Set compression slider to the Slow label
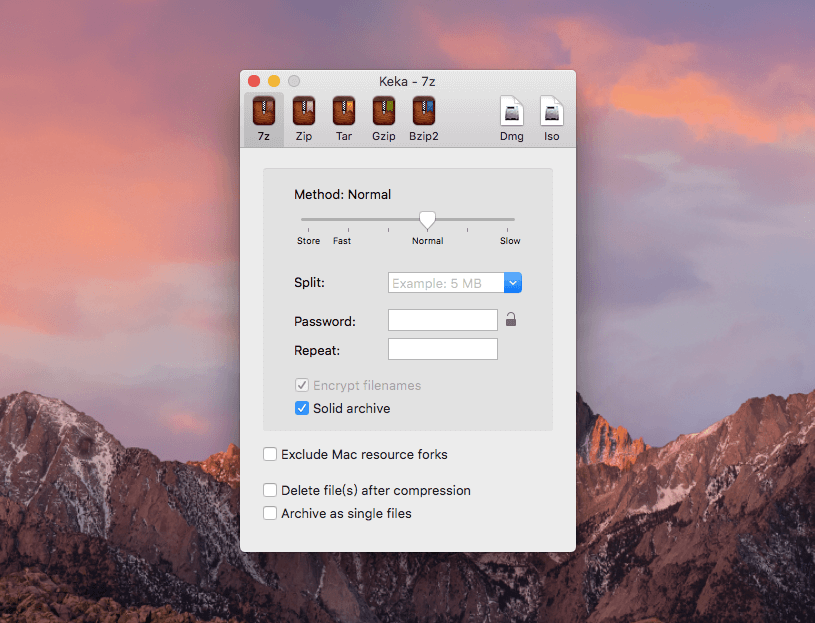Image resolution: width=815 pixels, height=623 pixels. [x=510, y=241]
